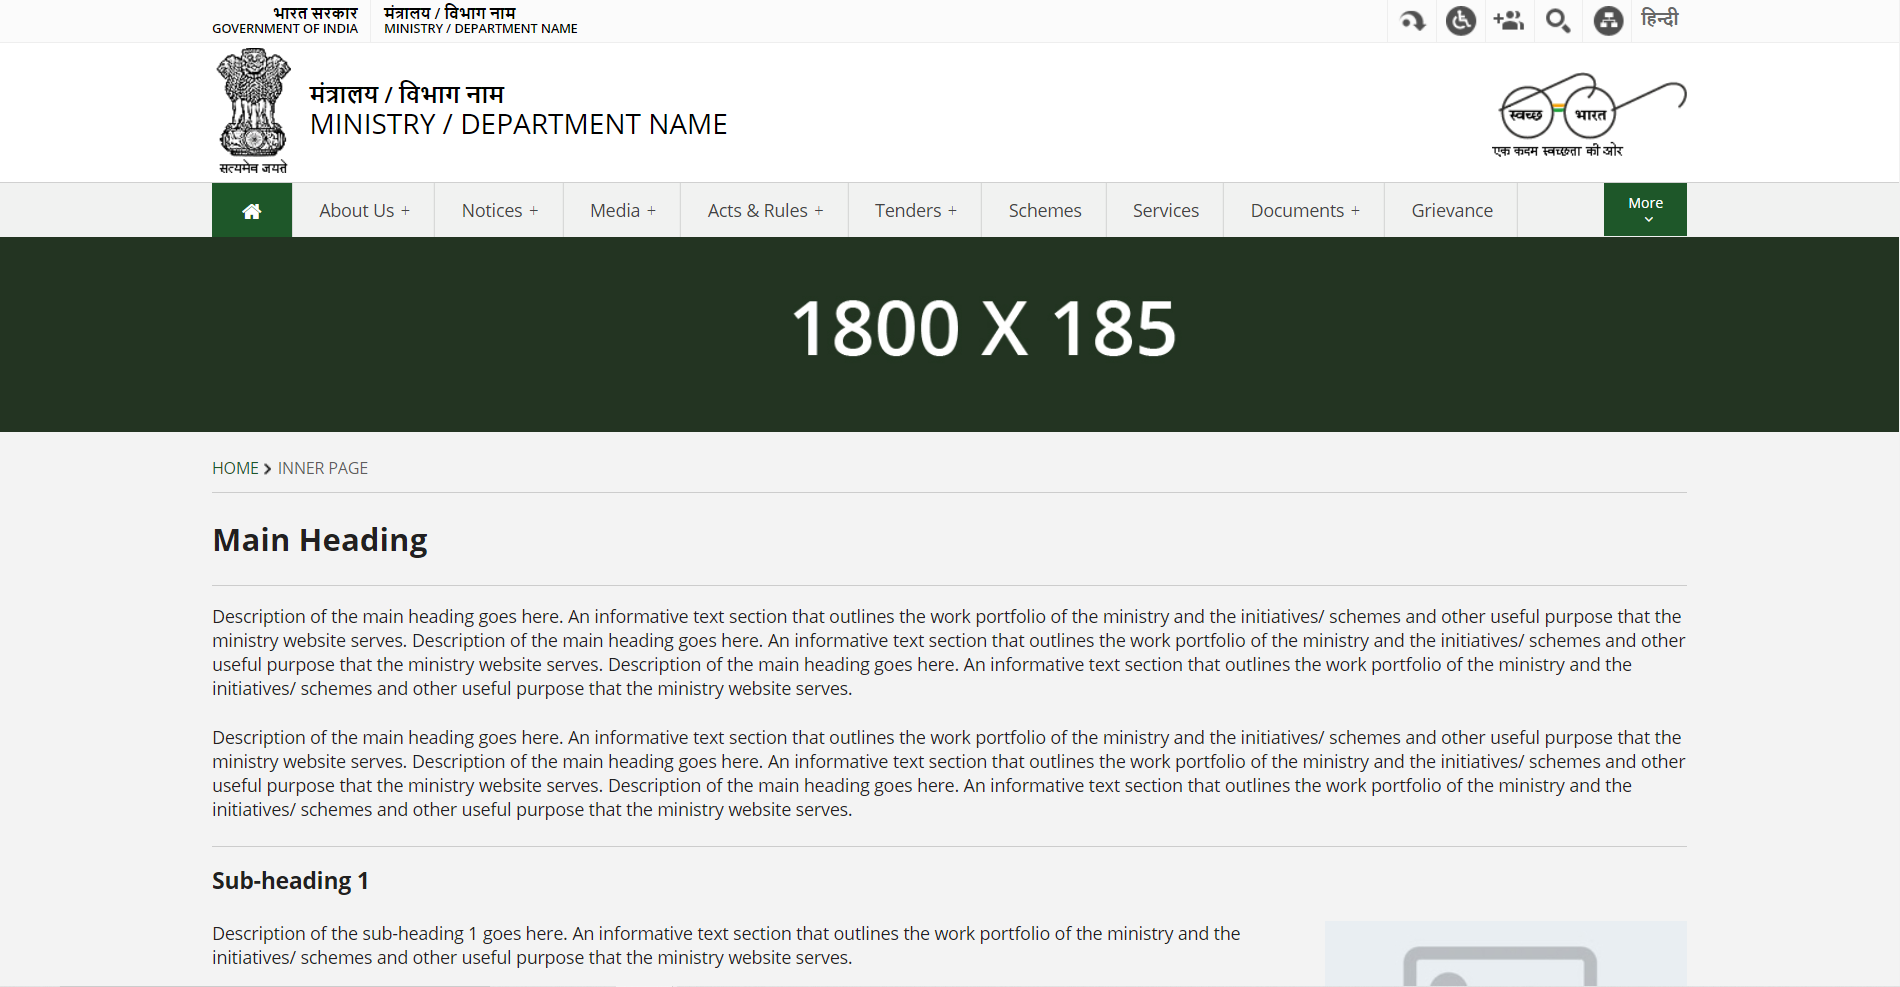Viewport: 1900px width, 987px height.
Task: Click the national emblem logo
Action: click(x=253, y=111)
